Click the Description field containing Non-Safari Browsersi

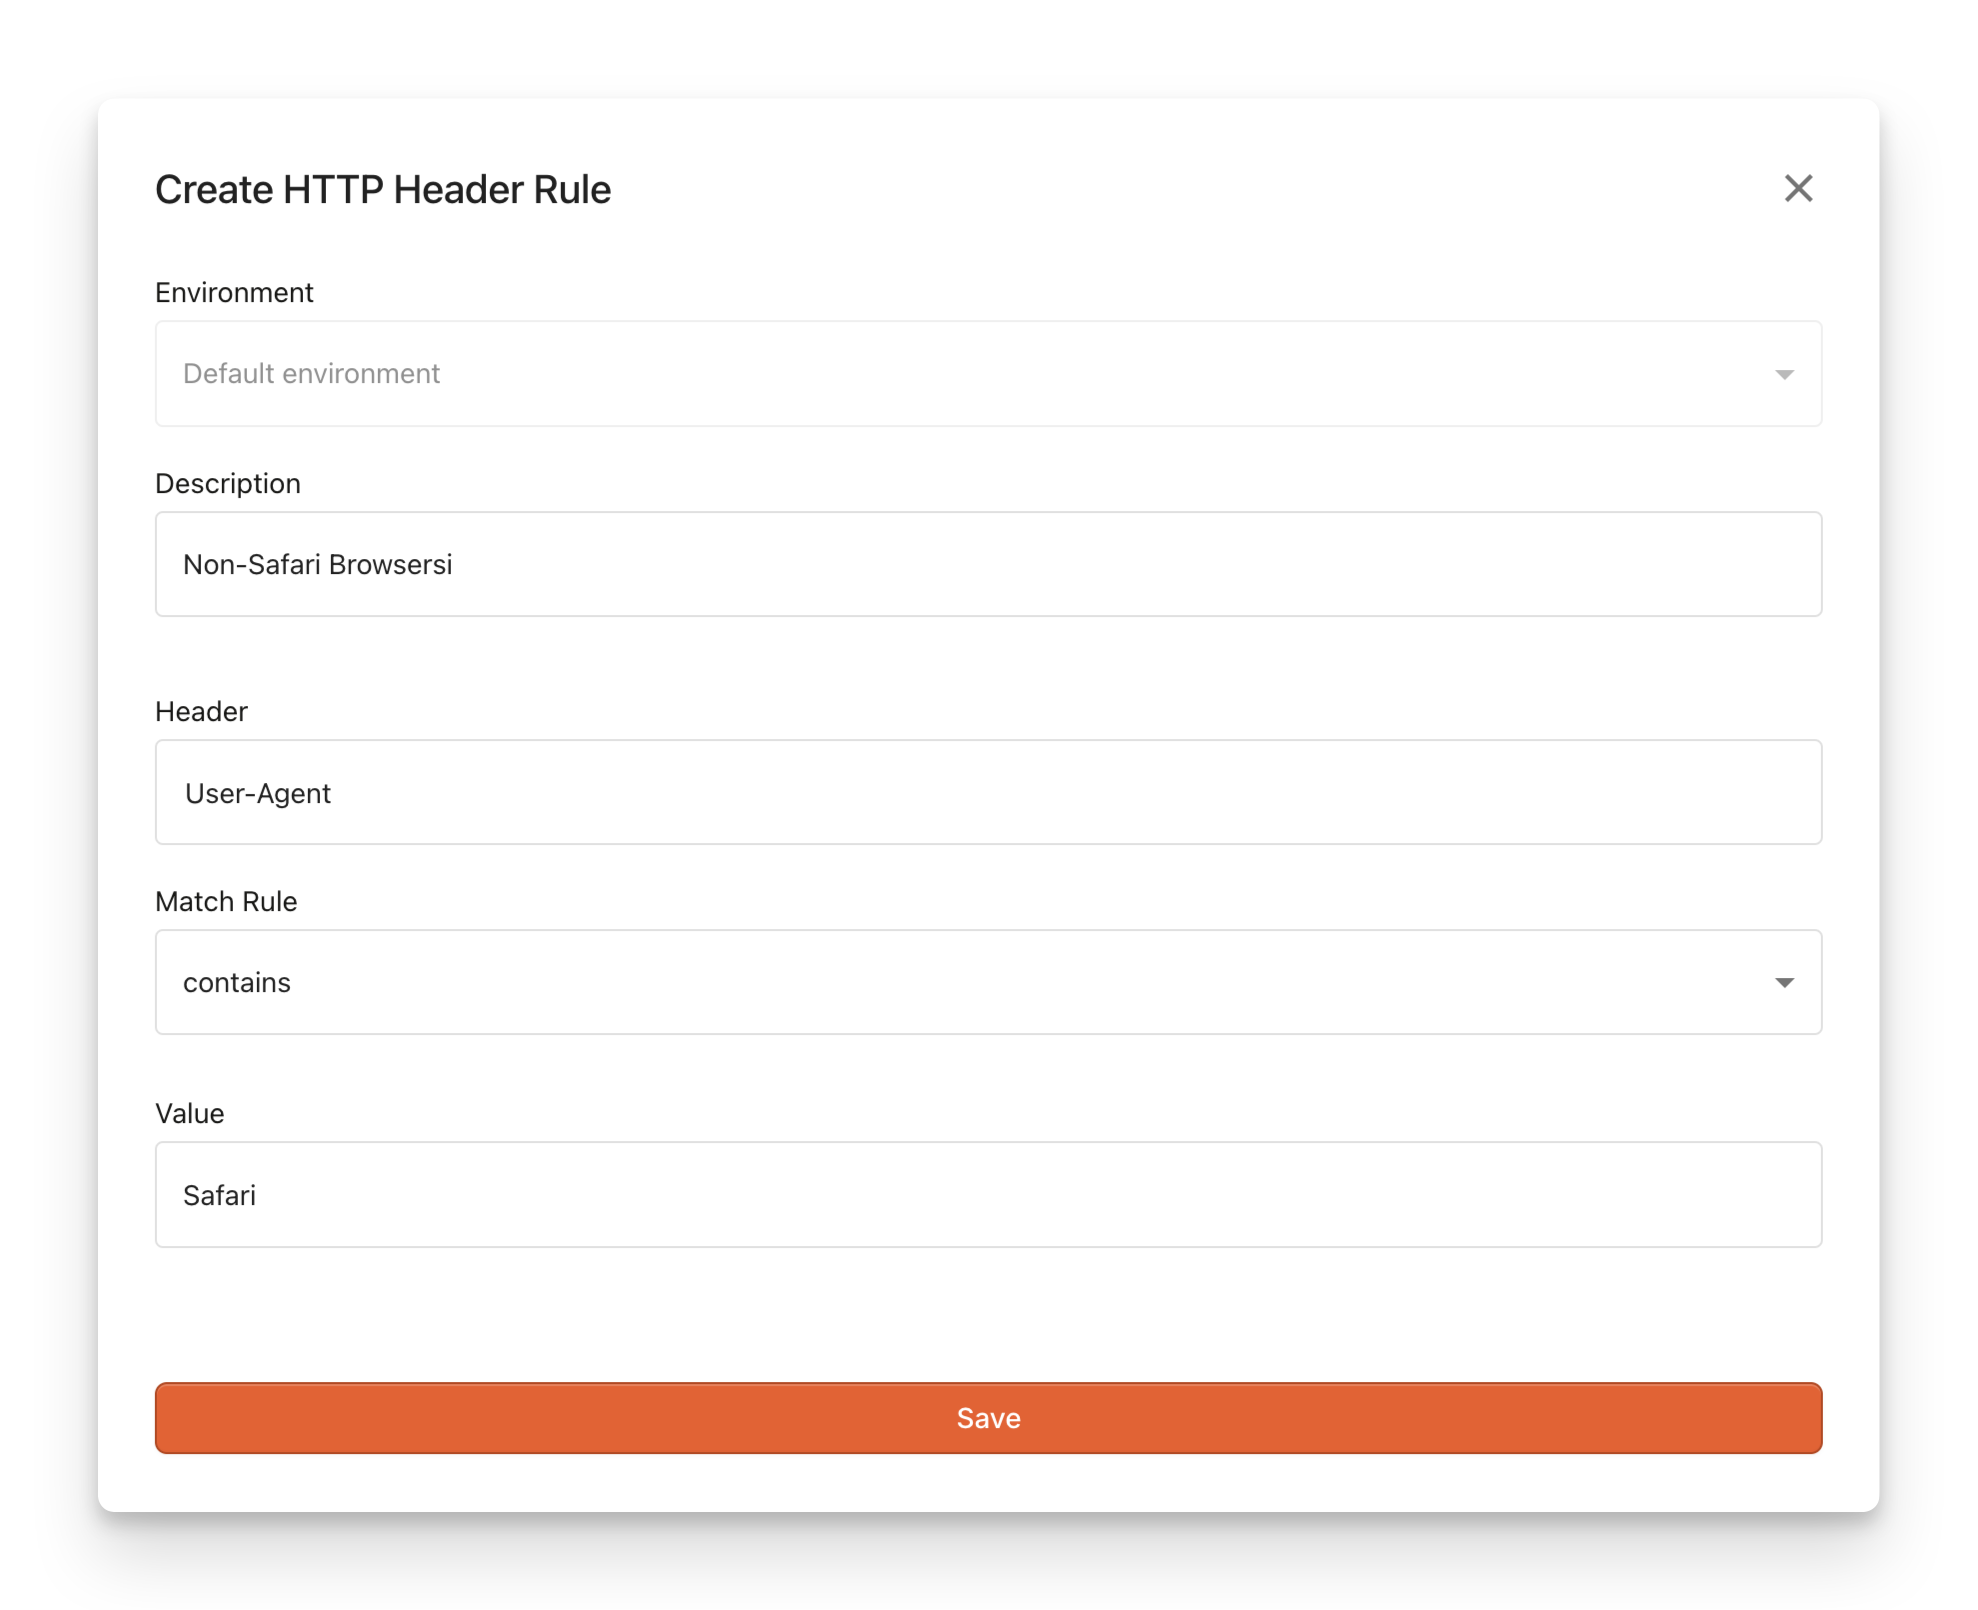[988, 564]
